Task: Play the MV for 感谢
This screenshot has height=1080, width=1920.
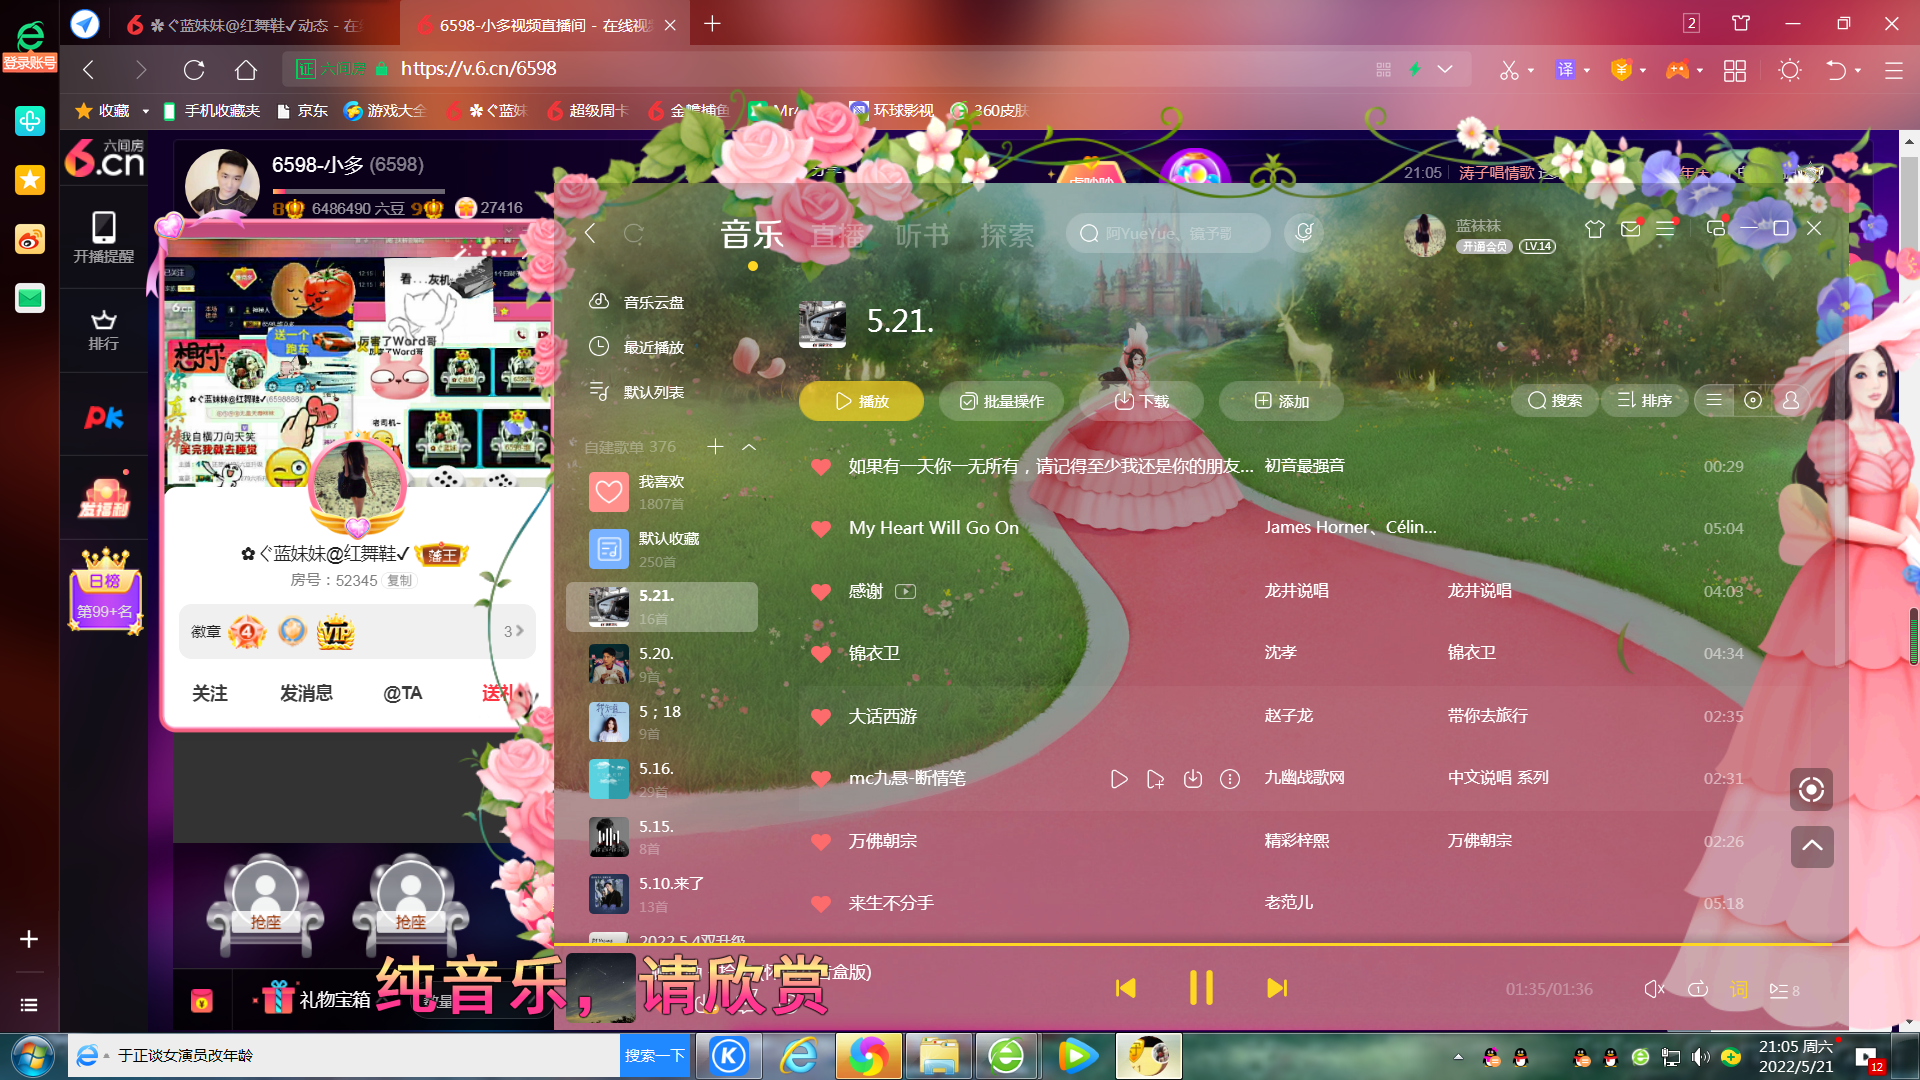Action: point(905,591)
